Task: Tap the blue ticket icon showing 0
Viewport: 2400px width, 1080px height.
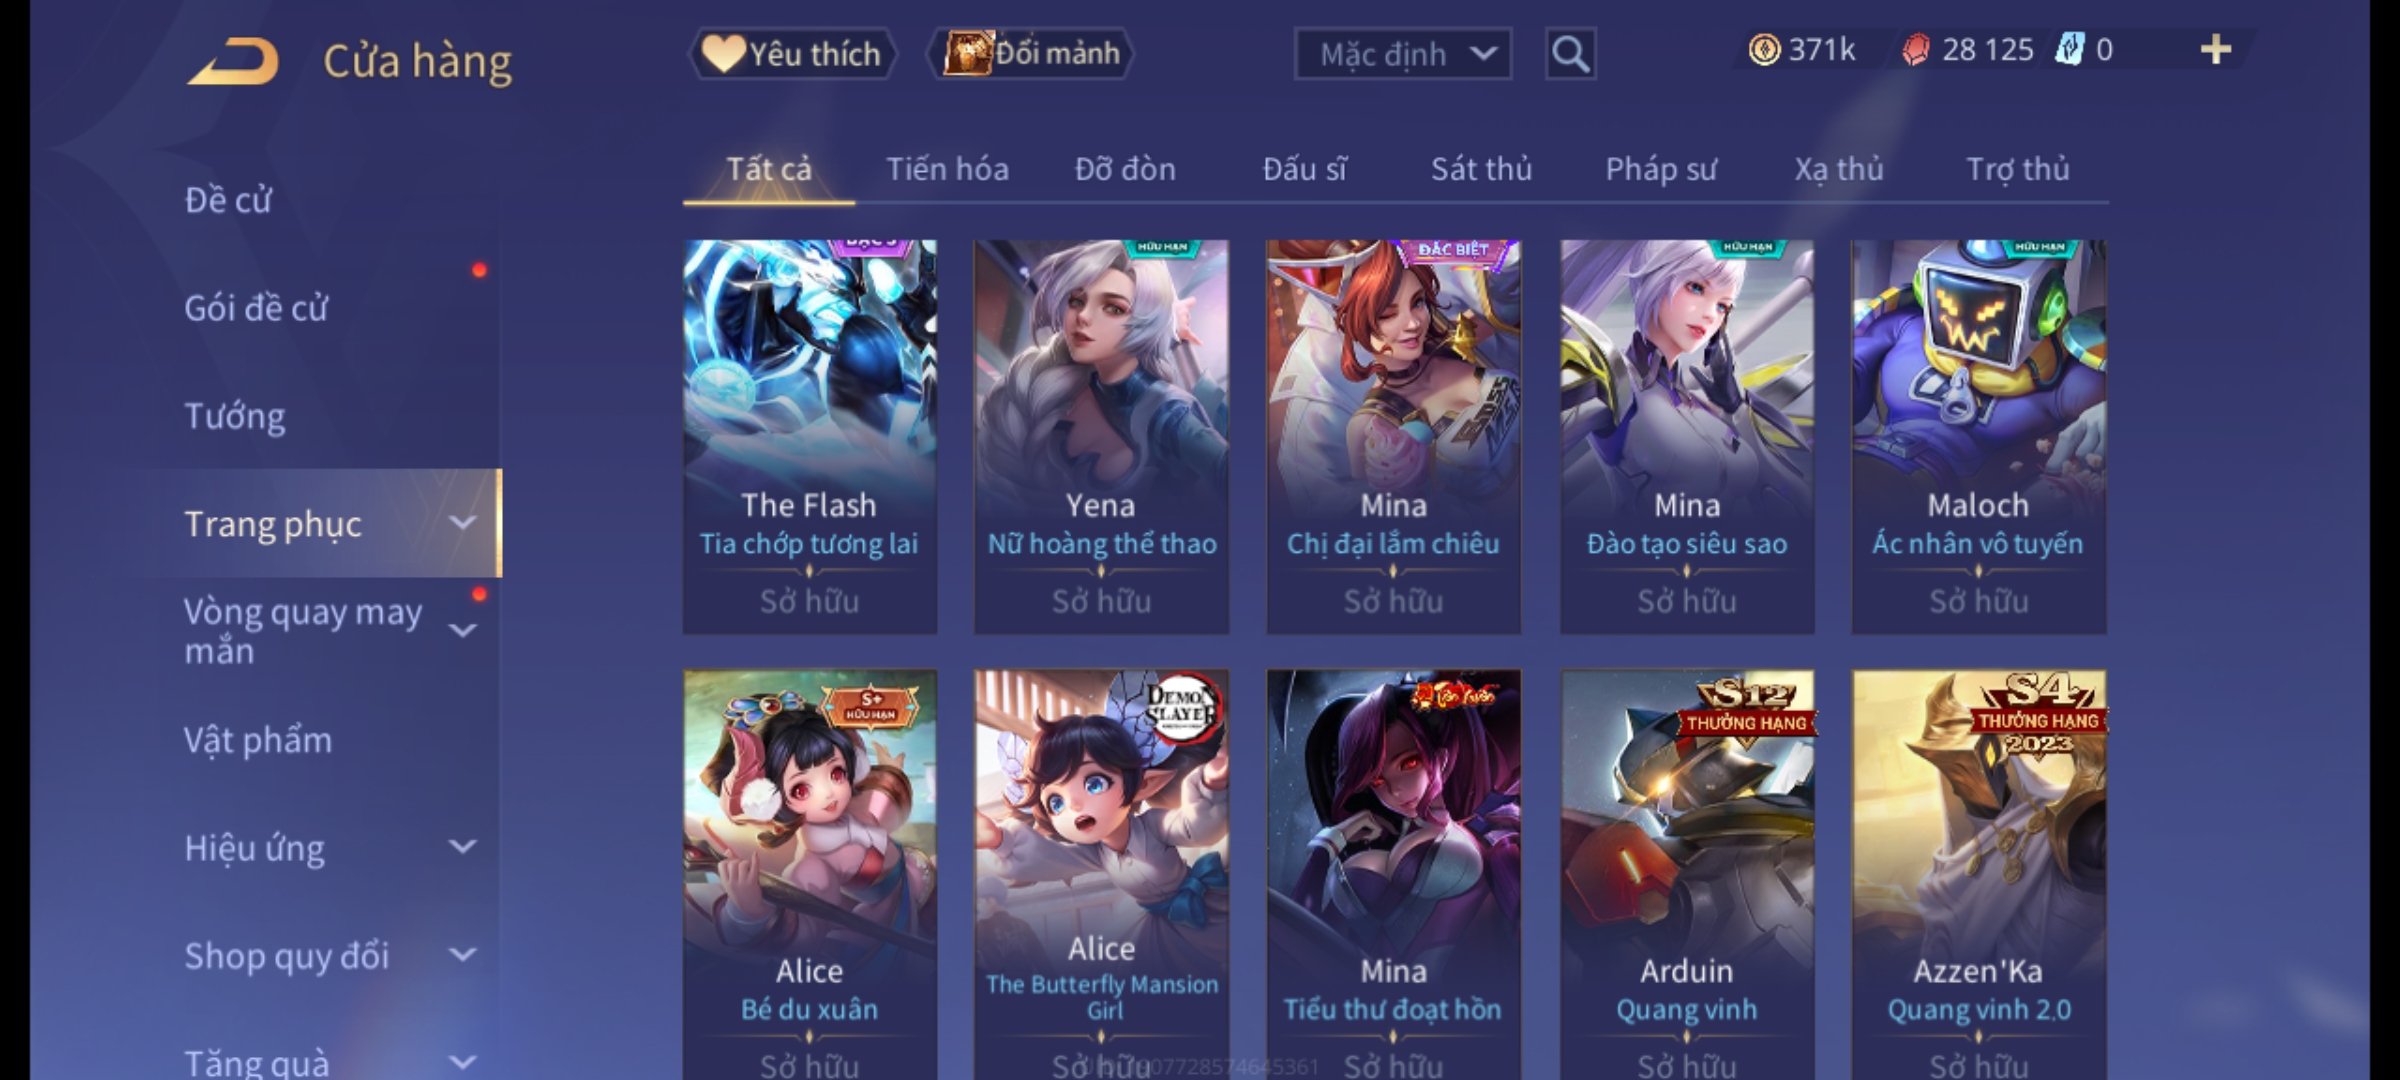Action: pyautogui.click(x=2069, y=50)
